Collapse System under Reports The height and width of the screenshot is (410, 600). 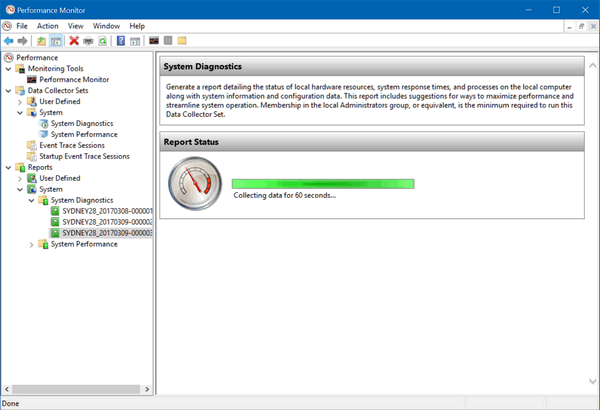coord(20,189)
